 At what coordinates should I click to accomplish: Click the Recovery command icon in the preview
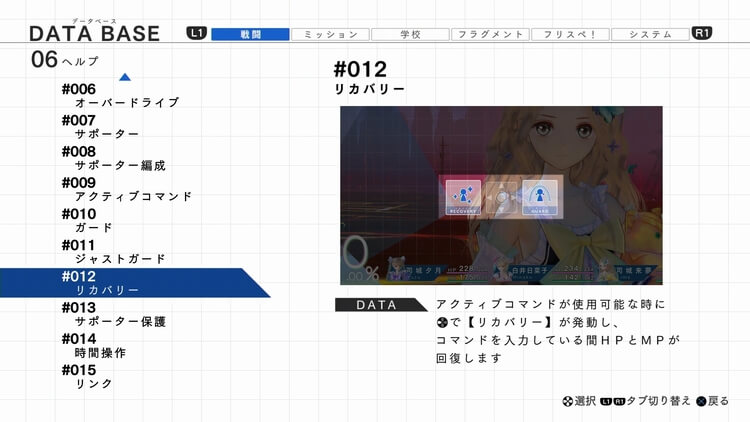pyautogui.click(x=463, y=197)
